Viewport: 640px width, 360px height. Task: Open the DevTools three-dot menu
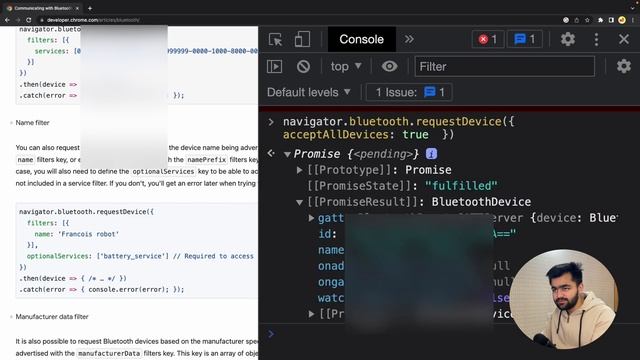coord(596,39)
